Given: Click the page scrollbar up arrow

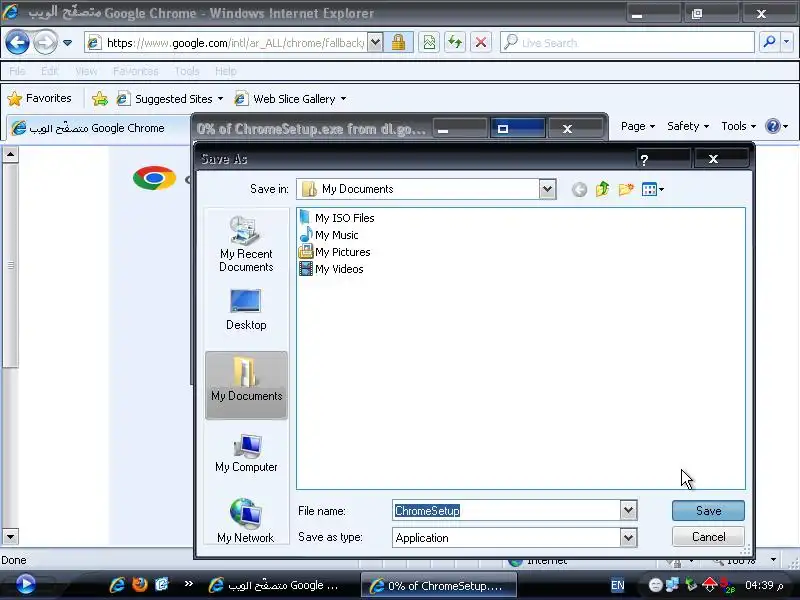Looking at the screenshot, I should coord(10,154).
